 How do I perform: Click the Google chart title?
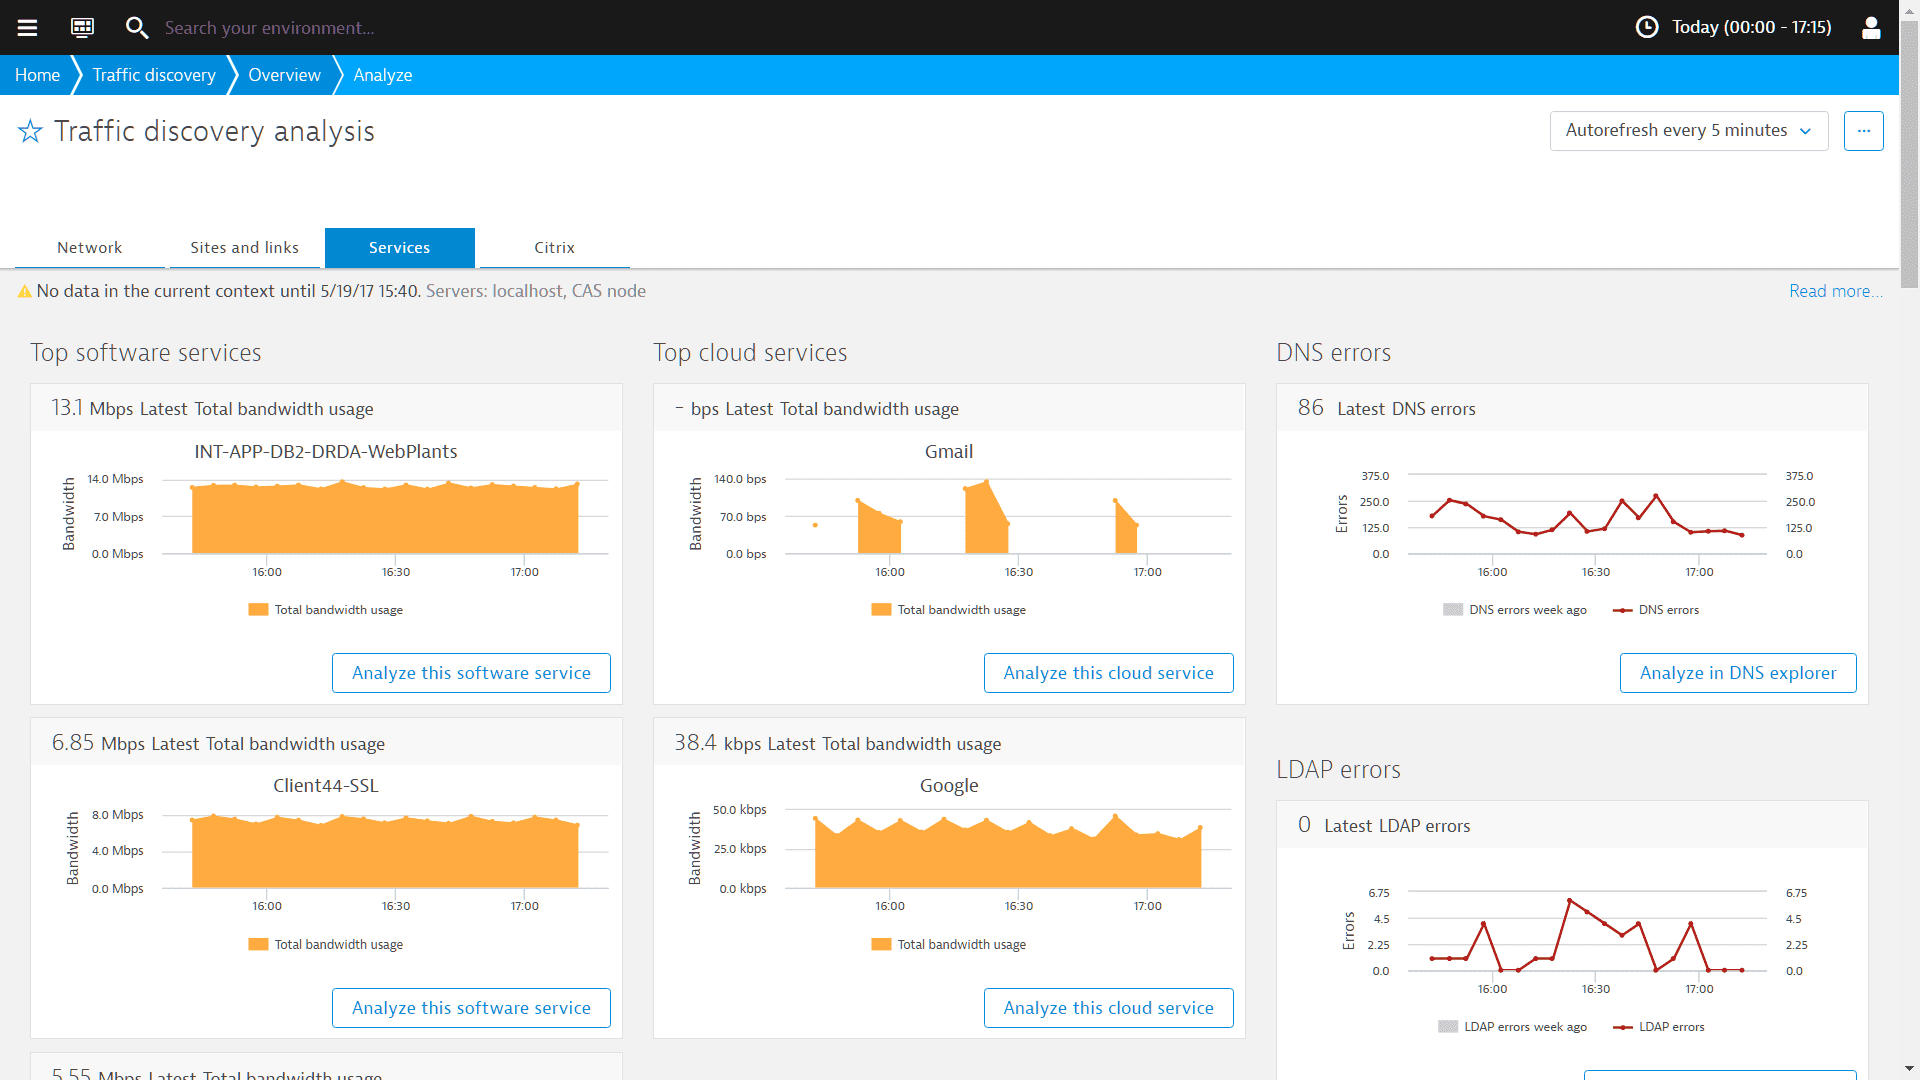pyautogui.click(x=949, y=786)
